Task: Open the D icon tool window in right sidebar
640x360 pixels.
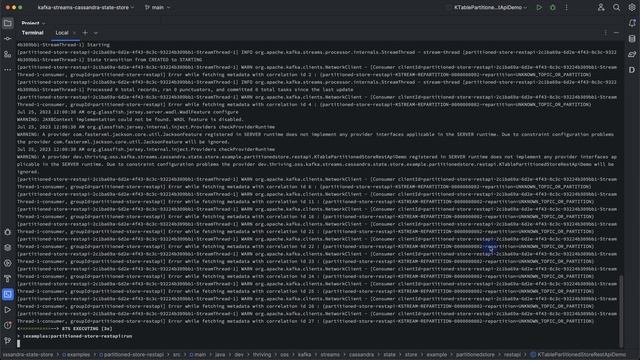Action: pos(632,70)
